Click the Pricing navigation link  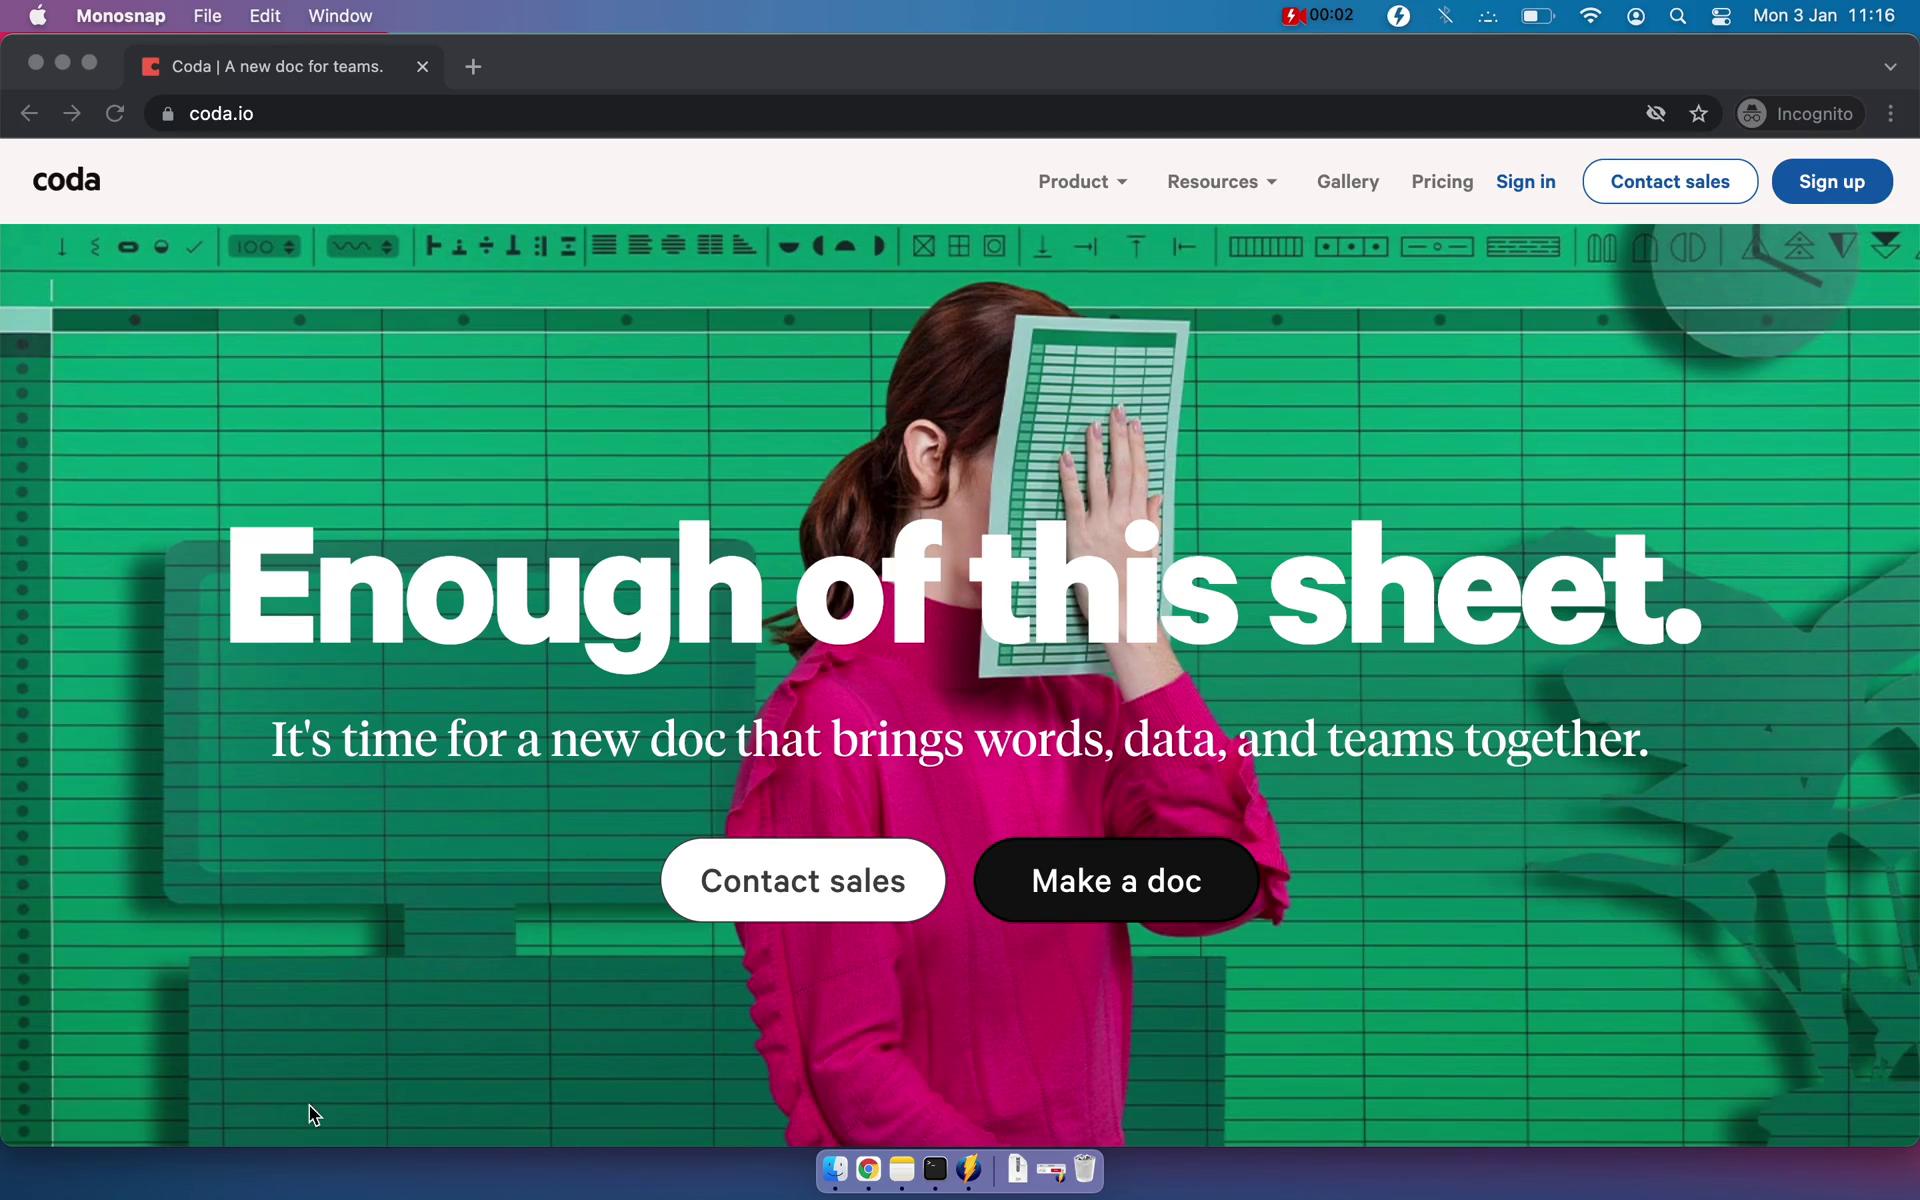tap(1442, 181)
